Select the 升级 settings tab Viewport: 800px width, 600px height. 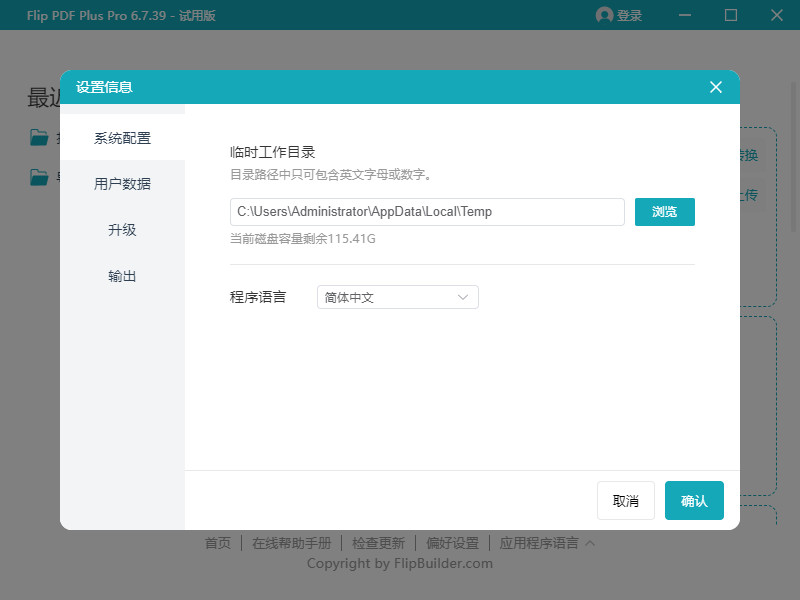click(122, 229)
